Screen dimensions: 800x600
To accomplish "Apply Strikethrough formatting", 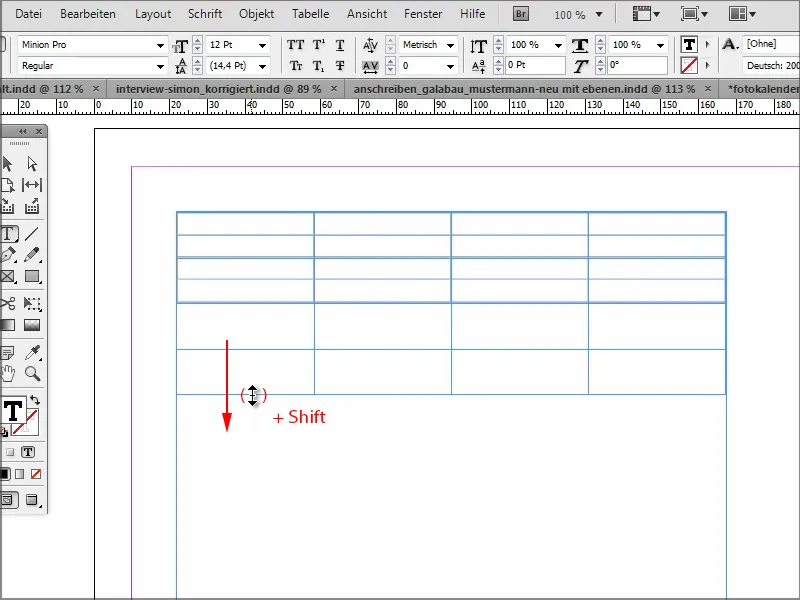I will pos(340,66).
